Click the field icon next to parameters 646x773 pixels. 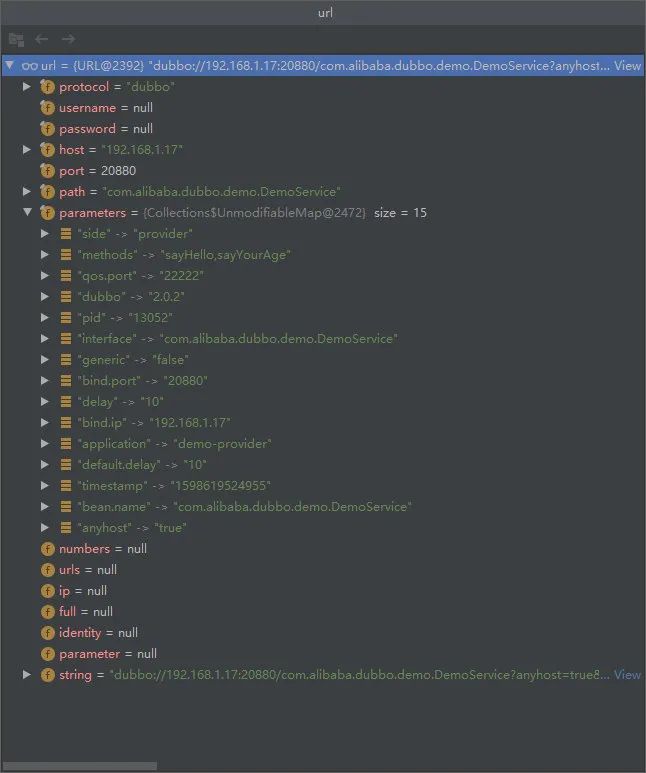click(47, 213)
